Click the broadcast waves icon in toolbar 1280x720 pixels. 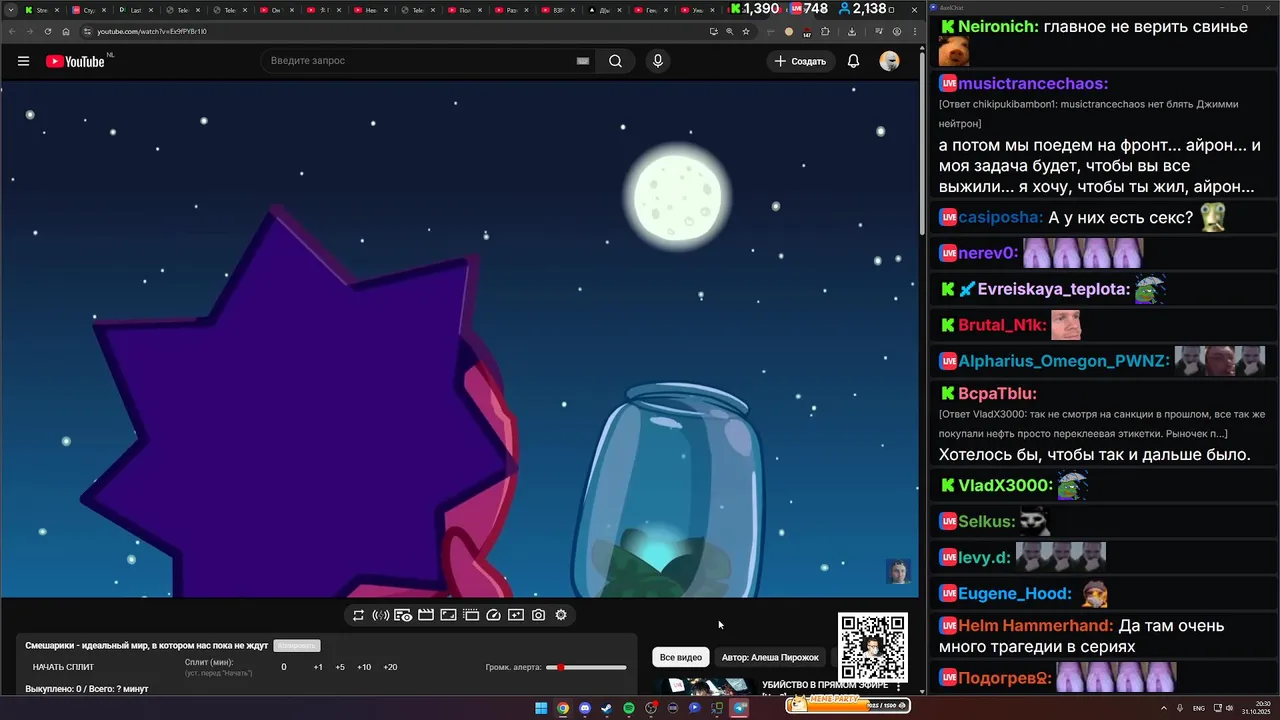(x=380, y=615)
